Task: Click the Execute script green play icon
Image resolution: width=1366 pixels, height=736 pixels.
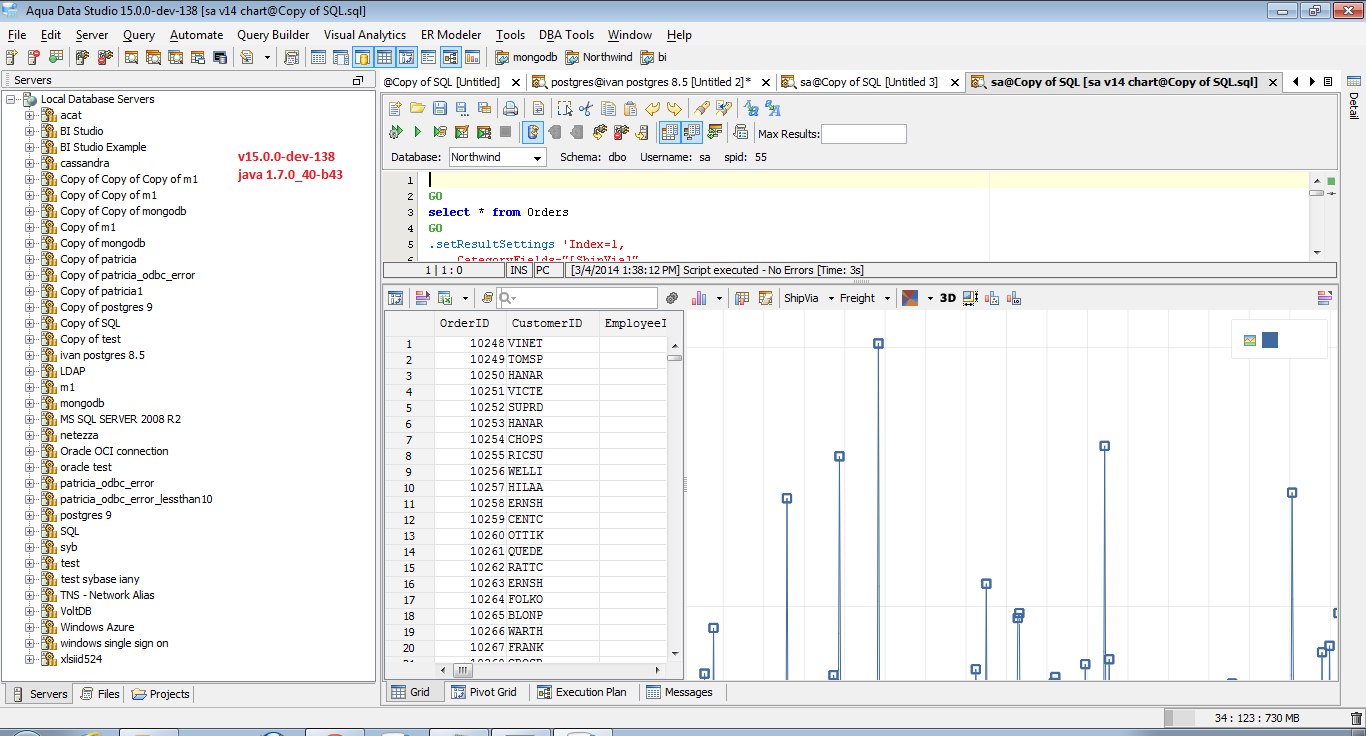Action: point(418,132)
